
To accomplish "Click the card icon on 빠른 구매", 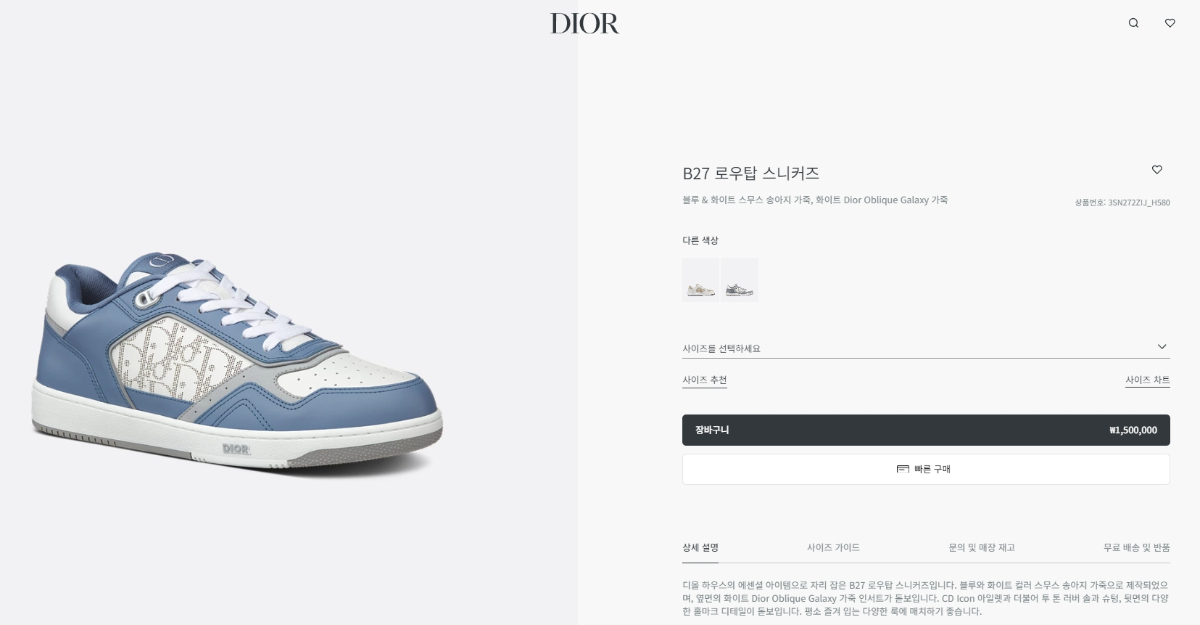I will tap(903, 469).
